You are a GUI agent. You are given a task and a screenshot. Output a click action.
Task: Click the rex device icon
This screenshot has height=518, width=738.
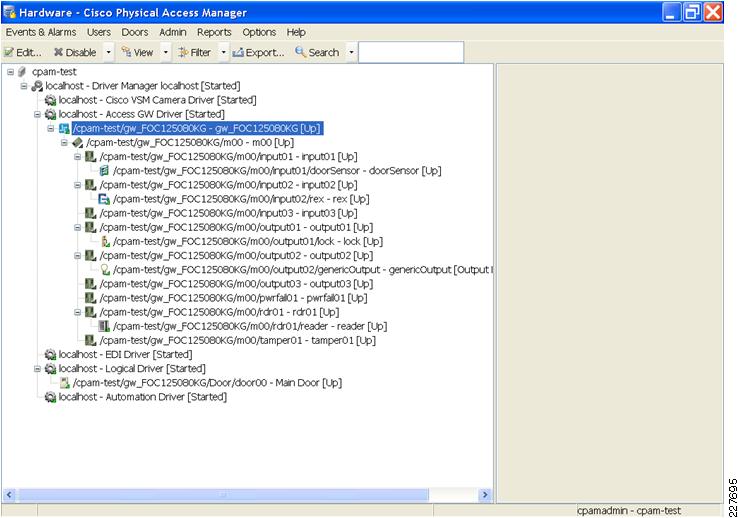click(x=104, y=199)
